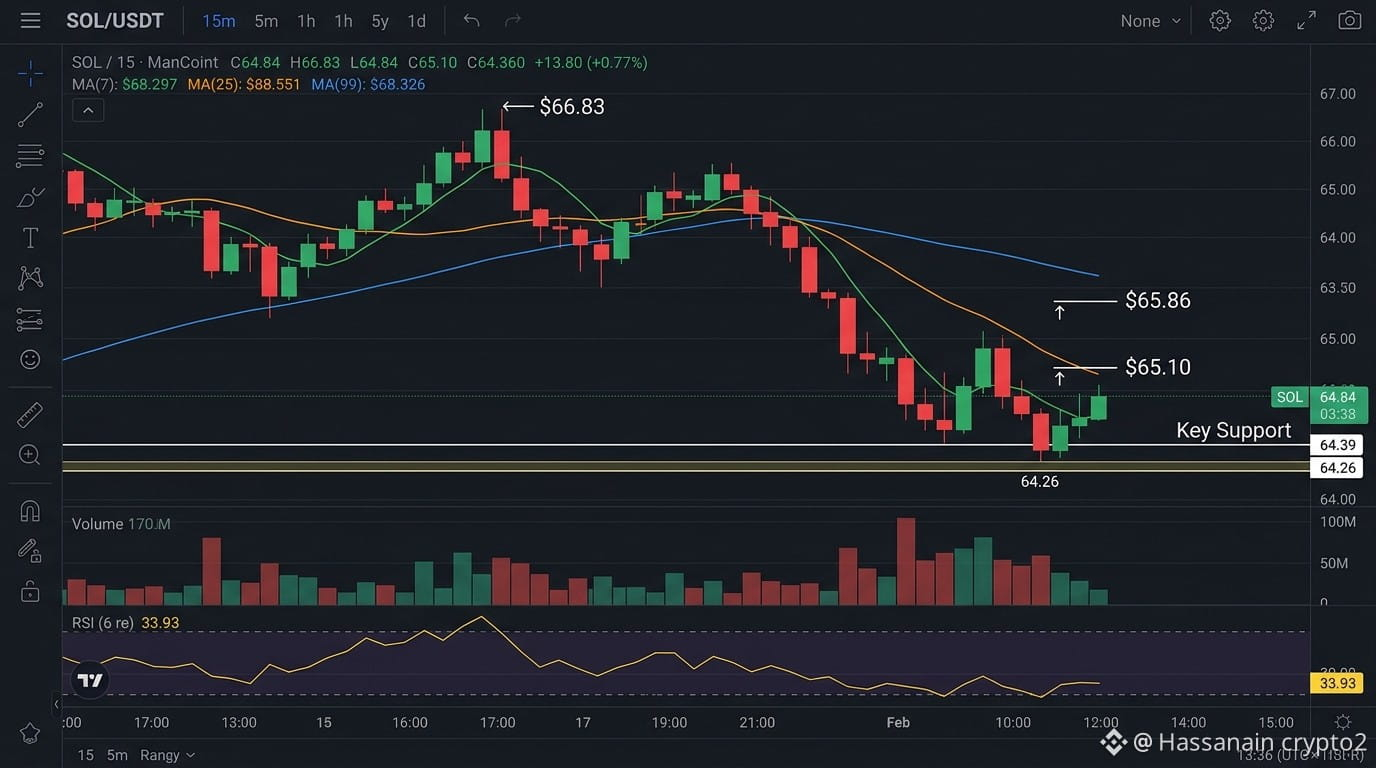Open settings gear next to None dropdown
Screen dimensions: 1376x768
click(1220, 21)
